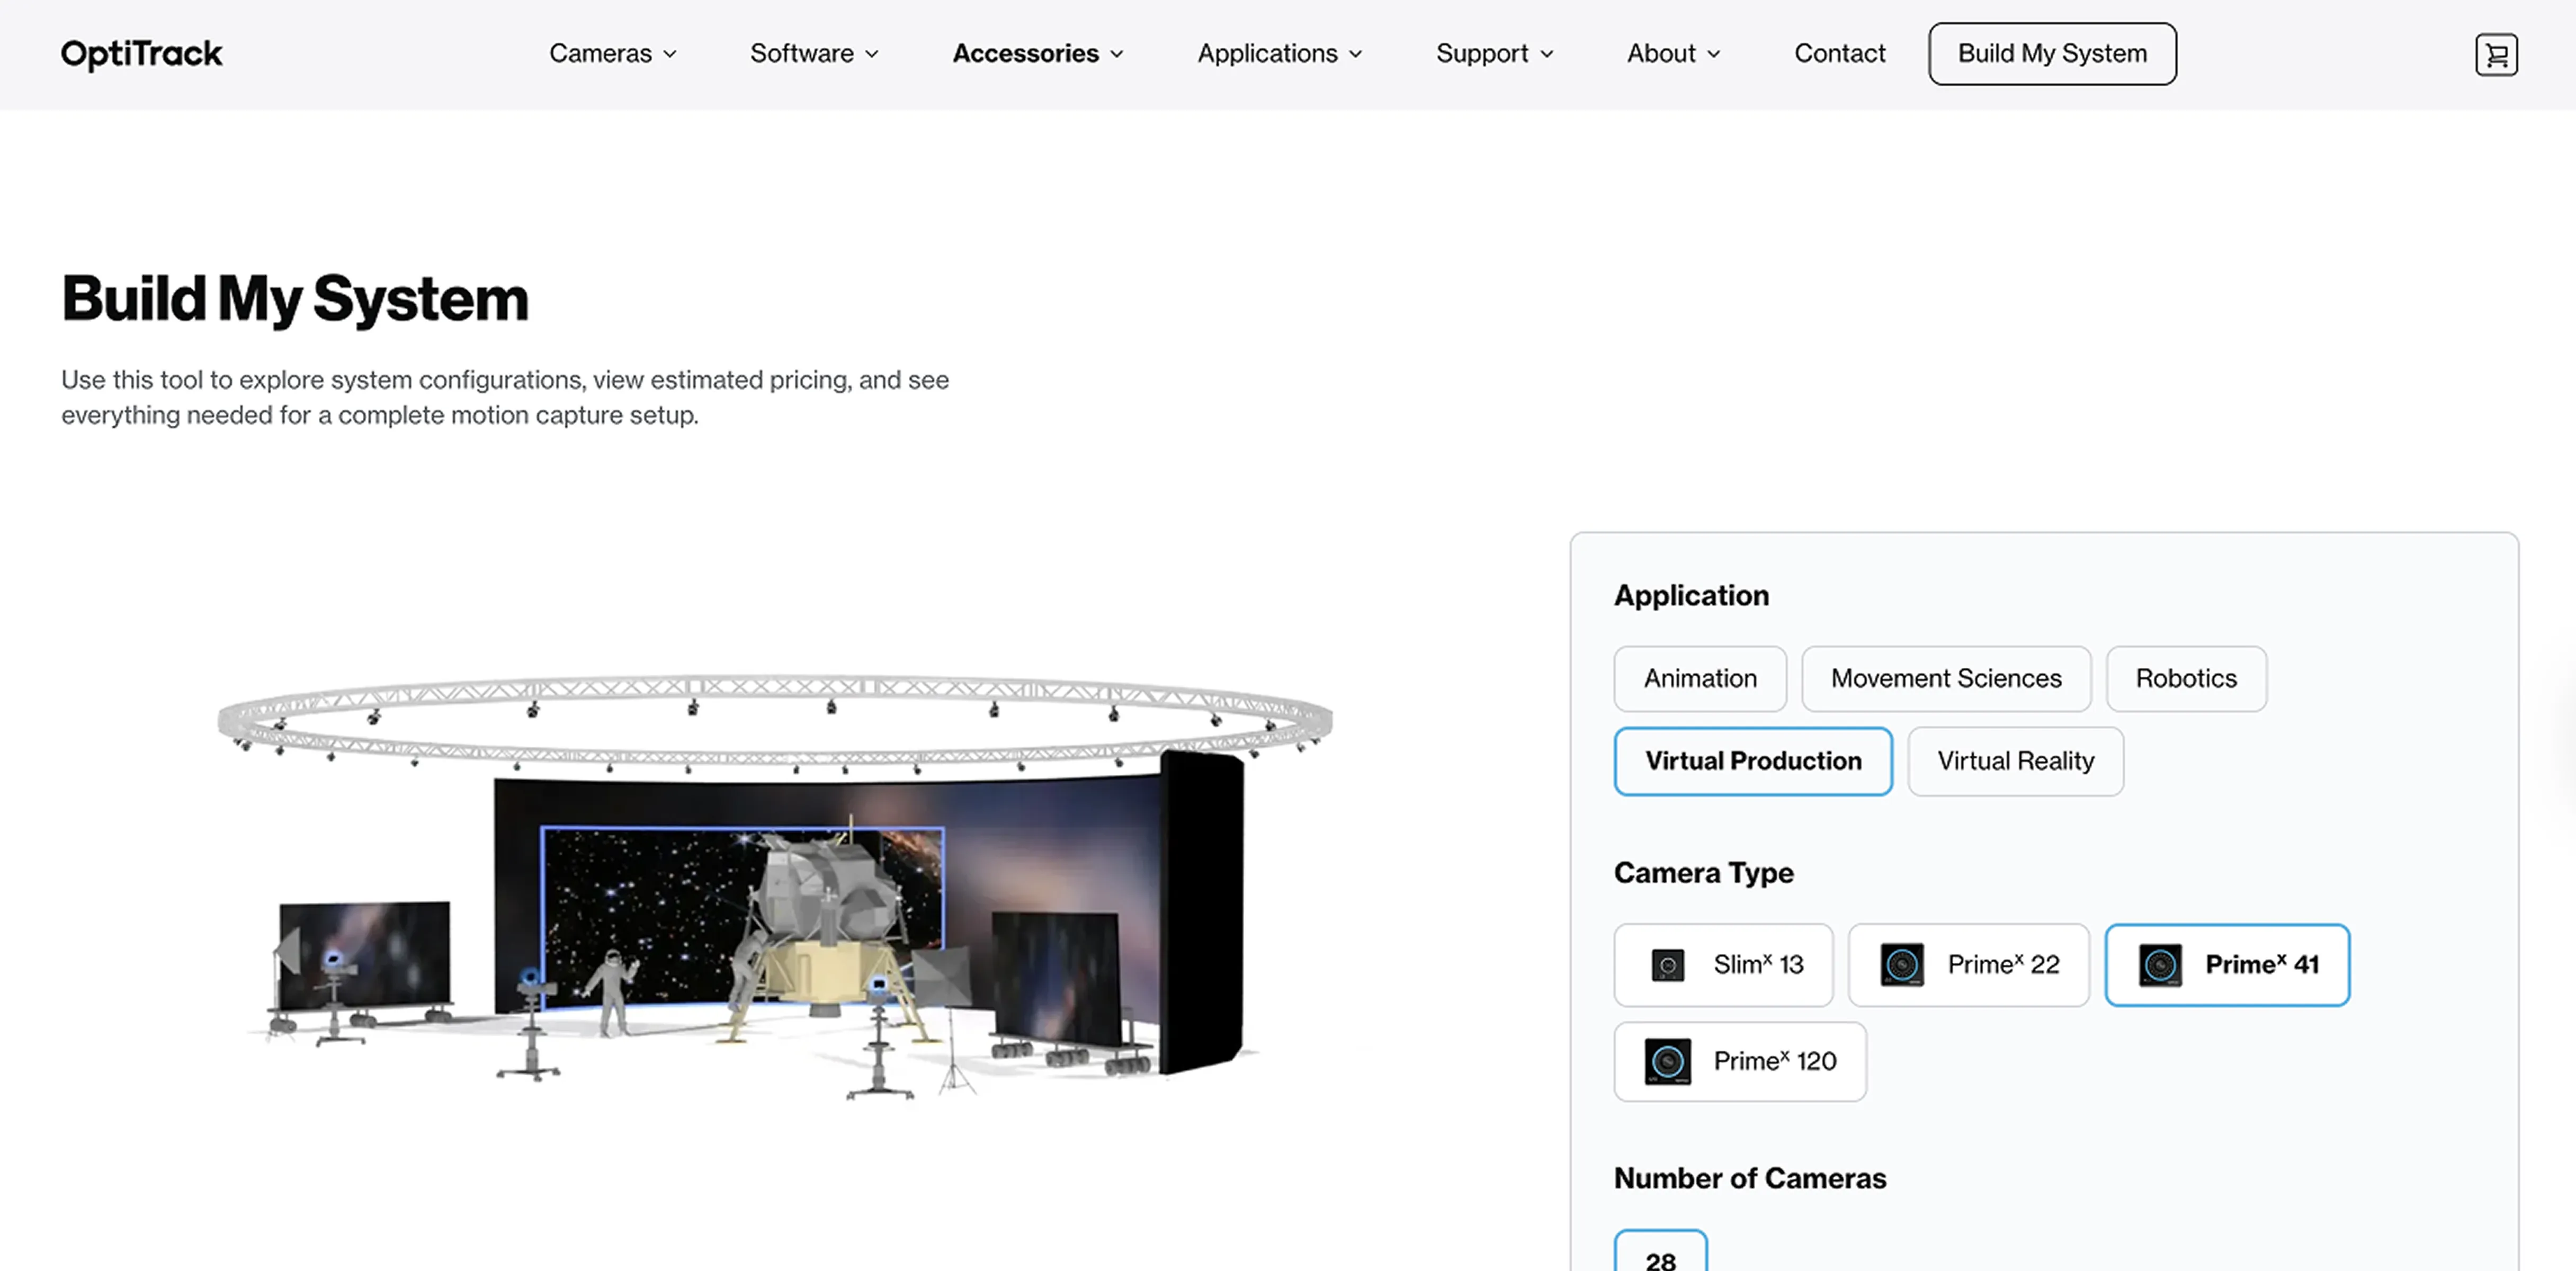Expand the Software dropdown menu
Screen dimensions: 2576x1271
[813, 54]
